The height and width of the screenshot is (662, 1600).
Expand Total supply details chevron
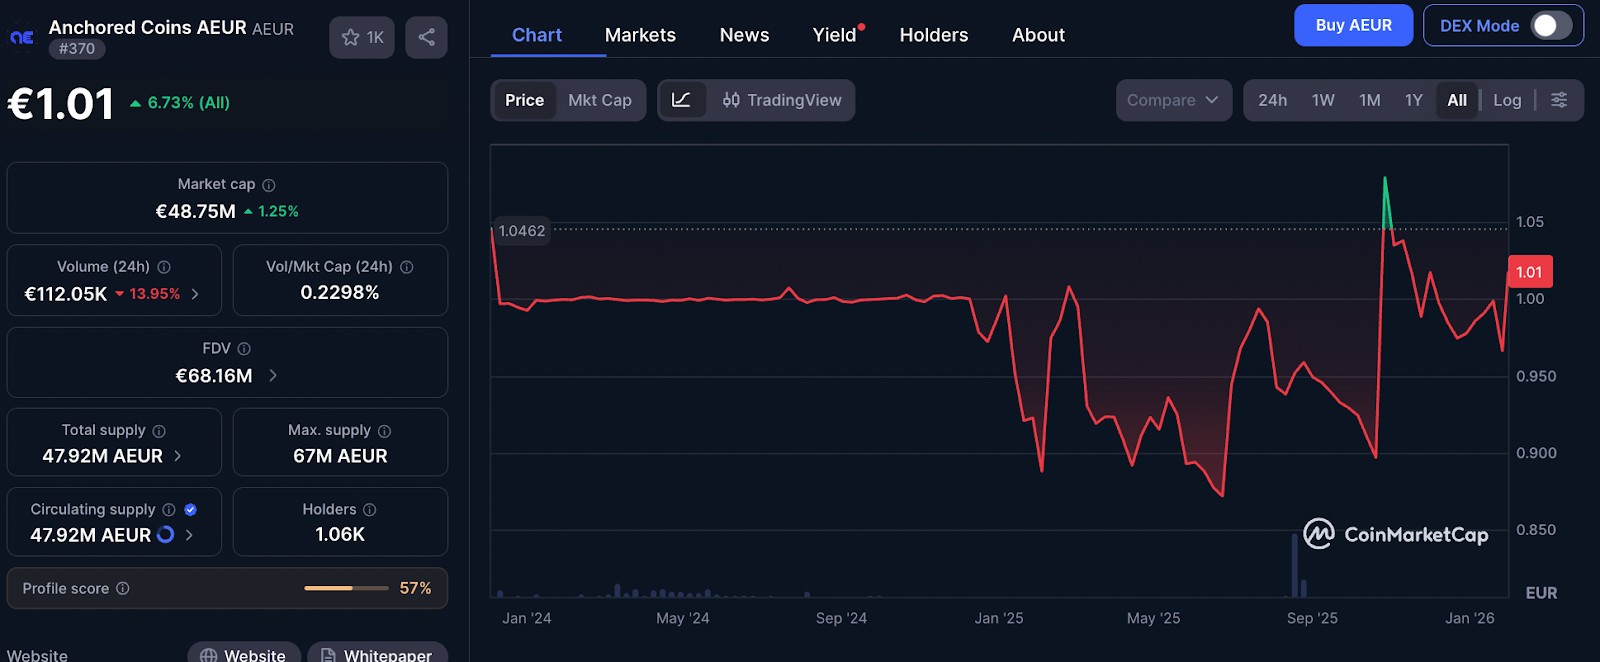pyautogui.click(x=178, y=456)
